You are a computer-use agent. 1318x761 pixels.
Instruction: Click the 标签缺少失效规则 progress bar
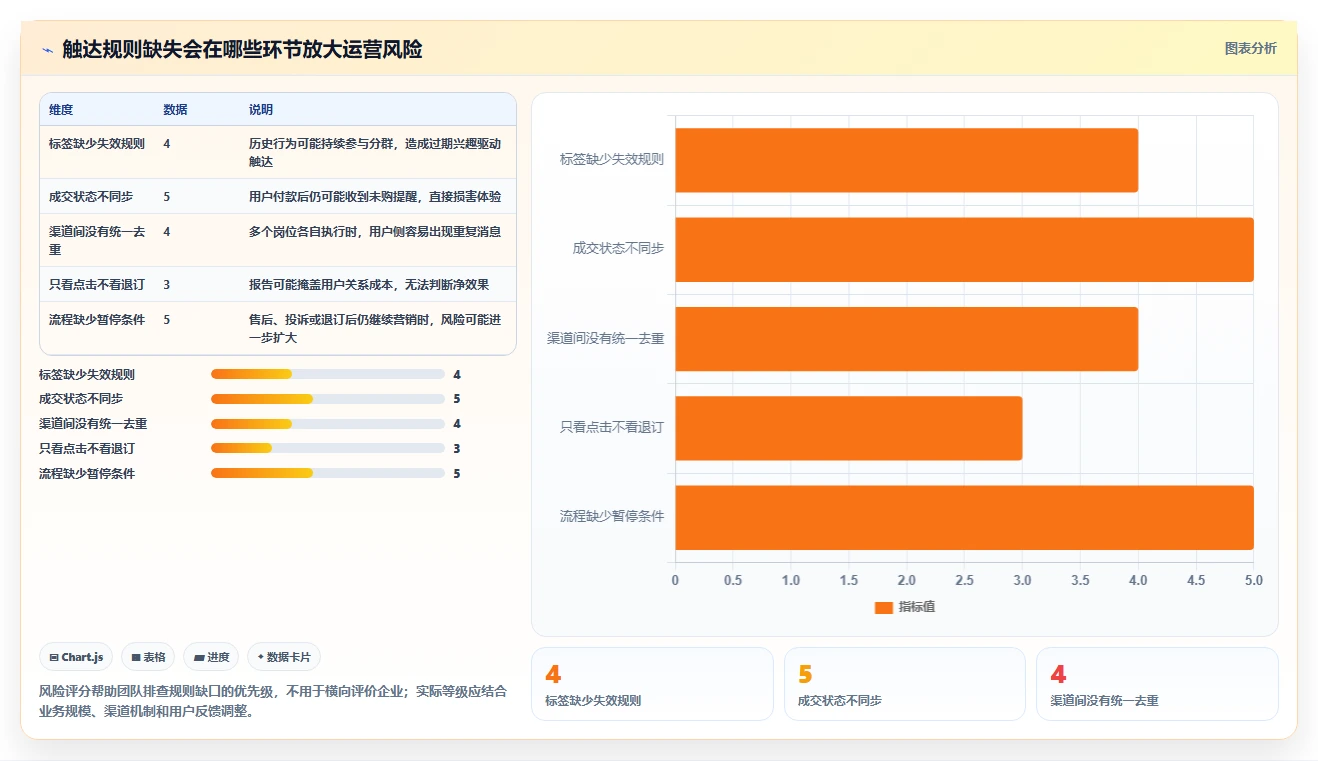(x=328, y=374)
